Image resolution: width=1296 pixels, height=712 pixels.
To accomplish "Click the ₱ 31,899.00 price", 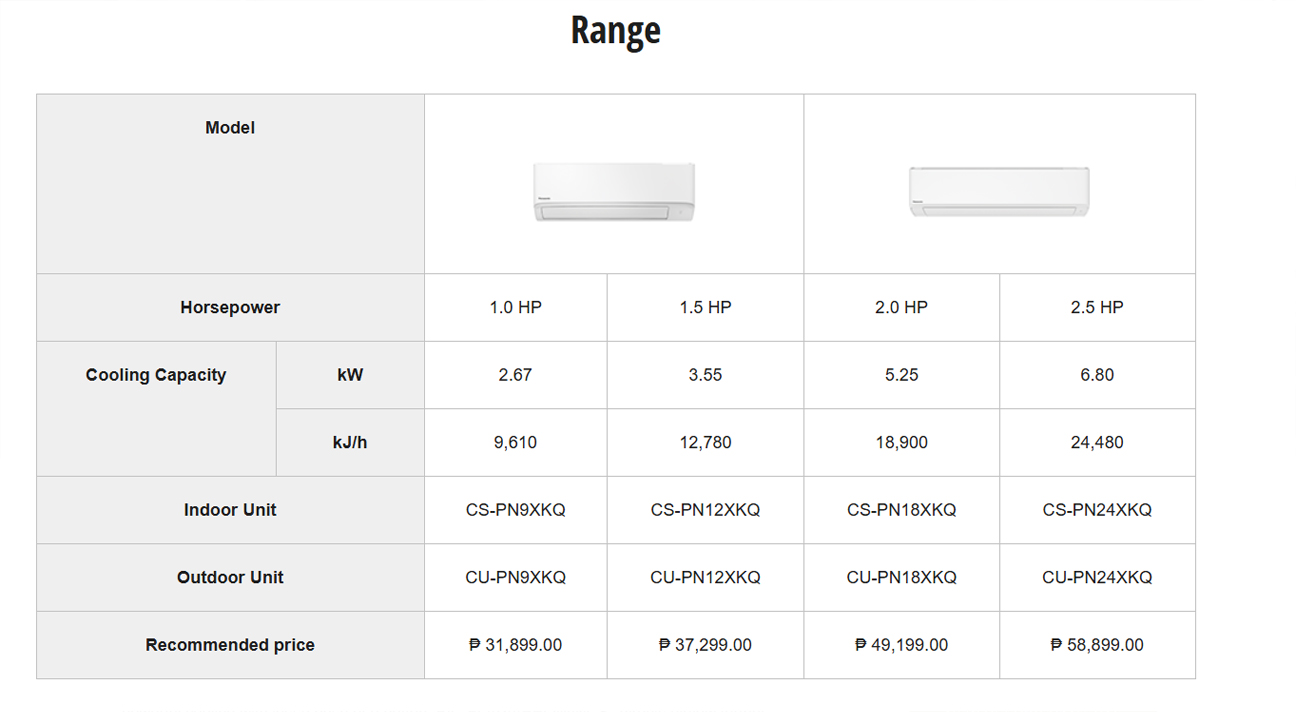I will 516,645.
